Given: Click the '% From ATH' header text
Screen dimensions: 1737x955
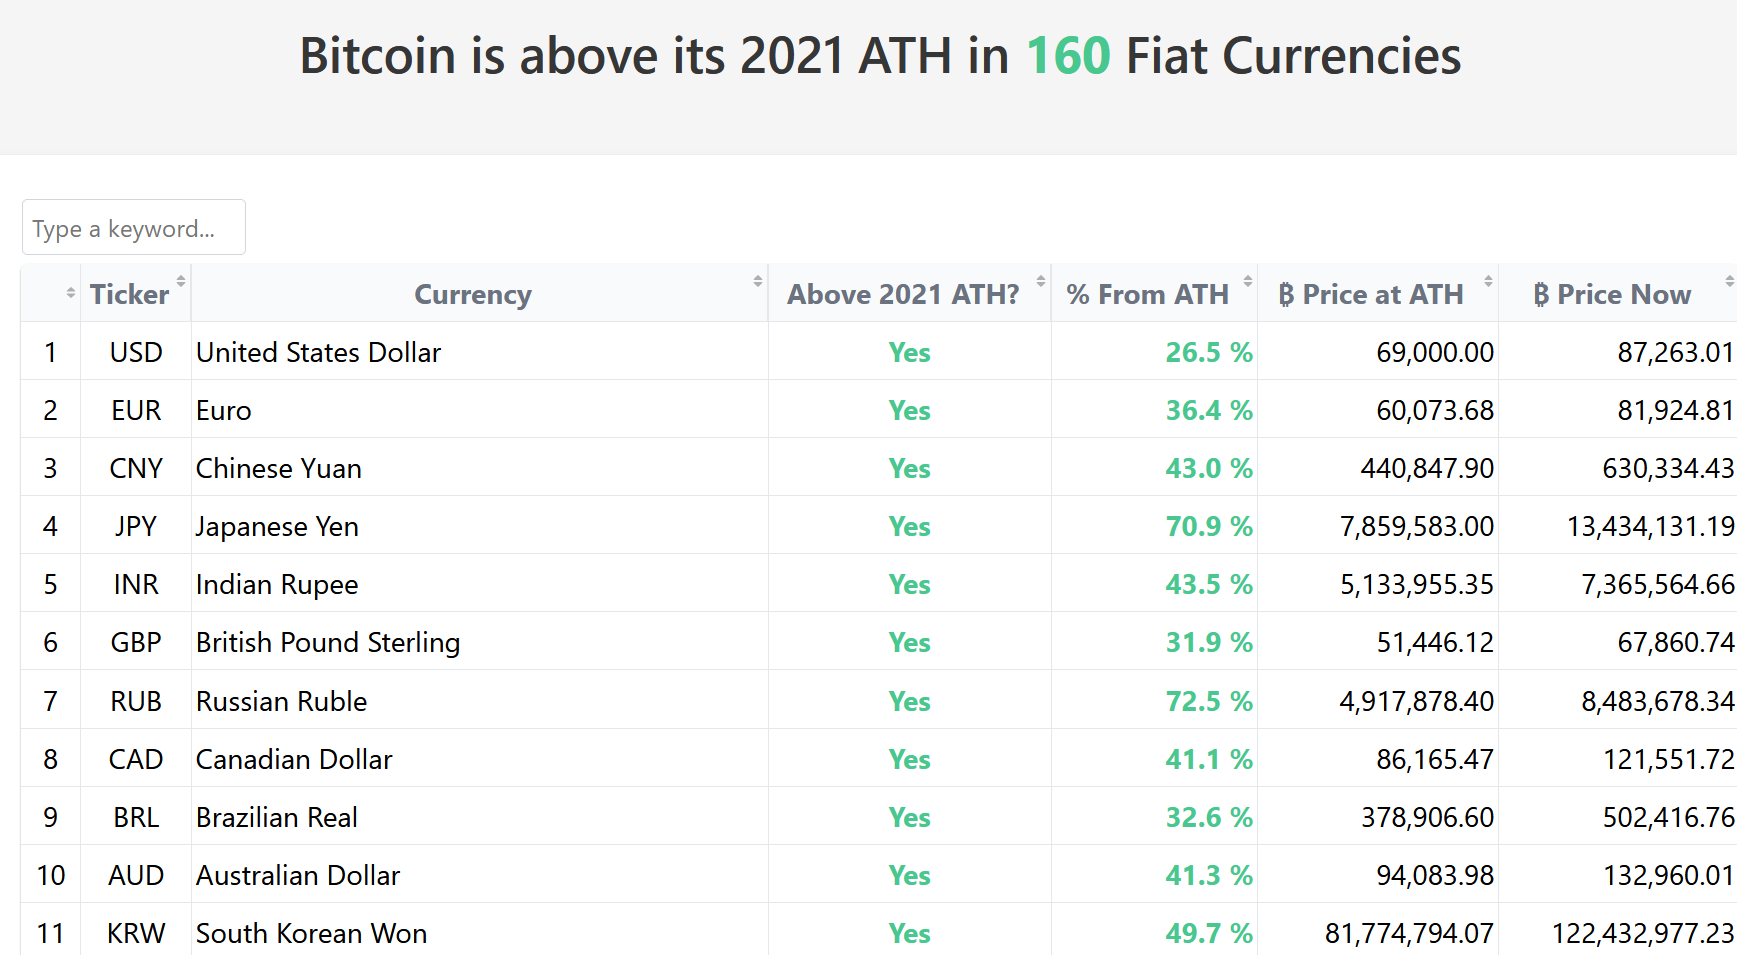Looking at the screenshot, I should [1147, 295].
